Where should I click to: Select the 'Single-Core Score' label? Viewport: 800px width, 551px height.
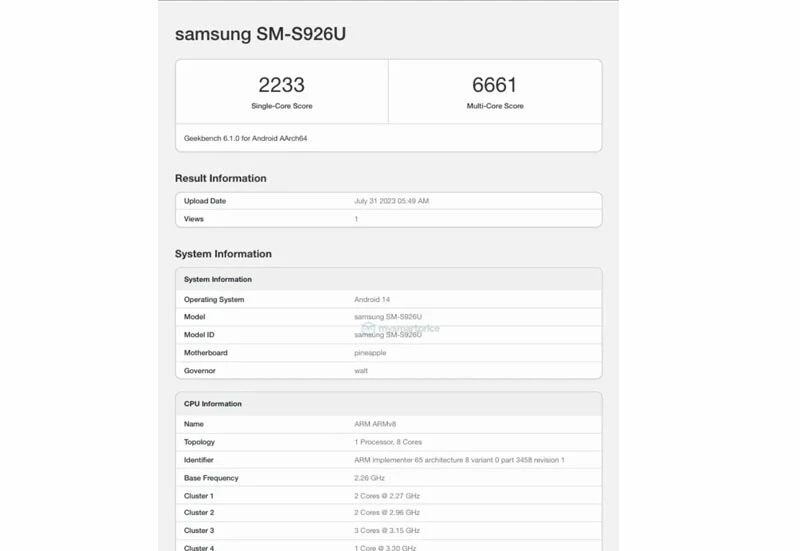282,106
